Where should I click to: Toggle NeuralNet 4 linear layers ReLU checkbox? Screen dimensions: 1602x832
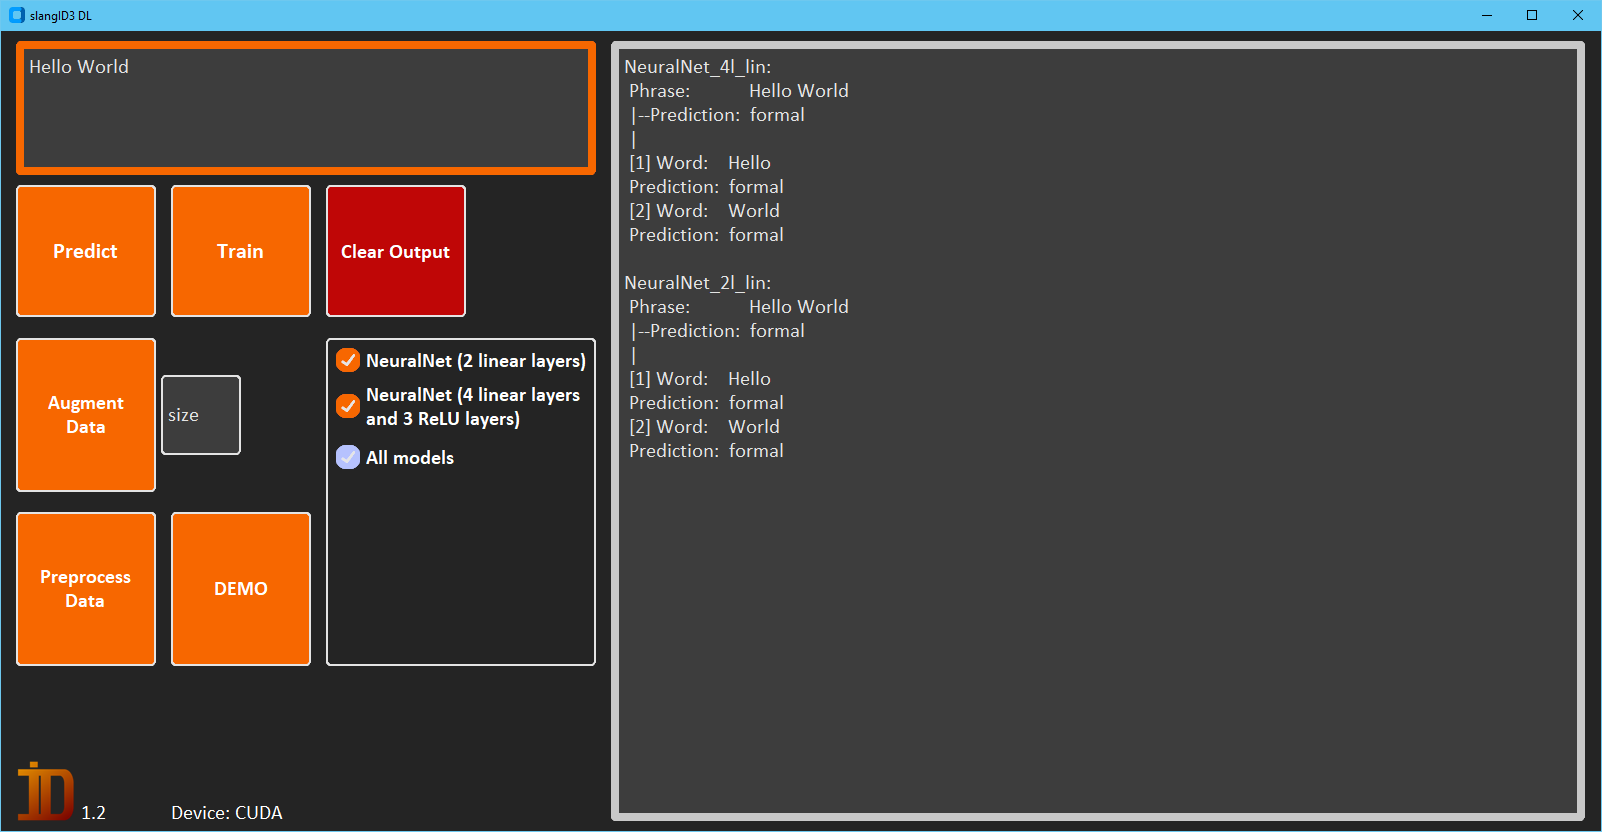click(x=348, y=406)
